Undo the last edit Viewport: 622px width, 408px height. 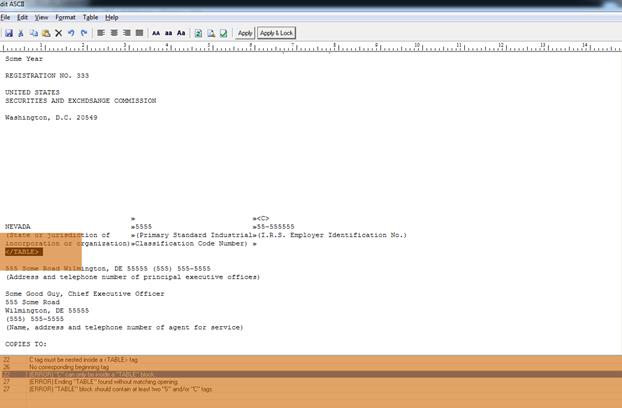click(71, 33)
